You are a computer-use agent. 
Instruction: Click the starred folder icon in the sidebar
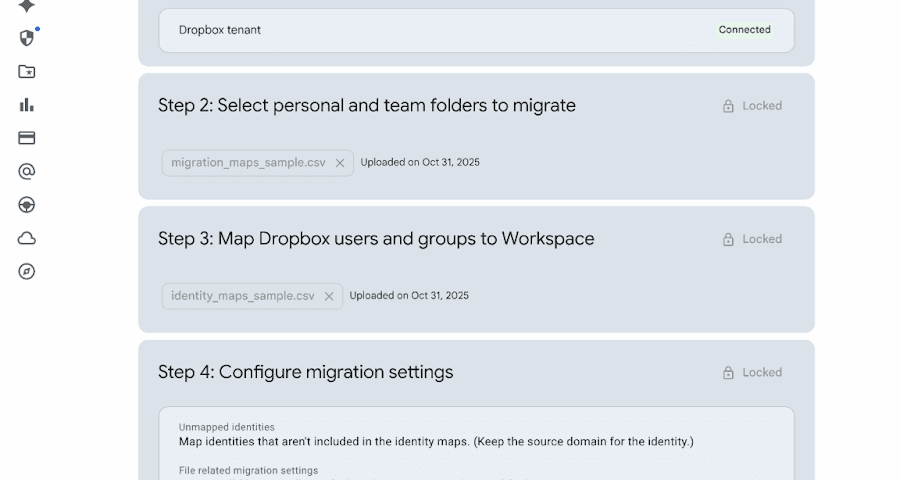coord(27,71)
